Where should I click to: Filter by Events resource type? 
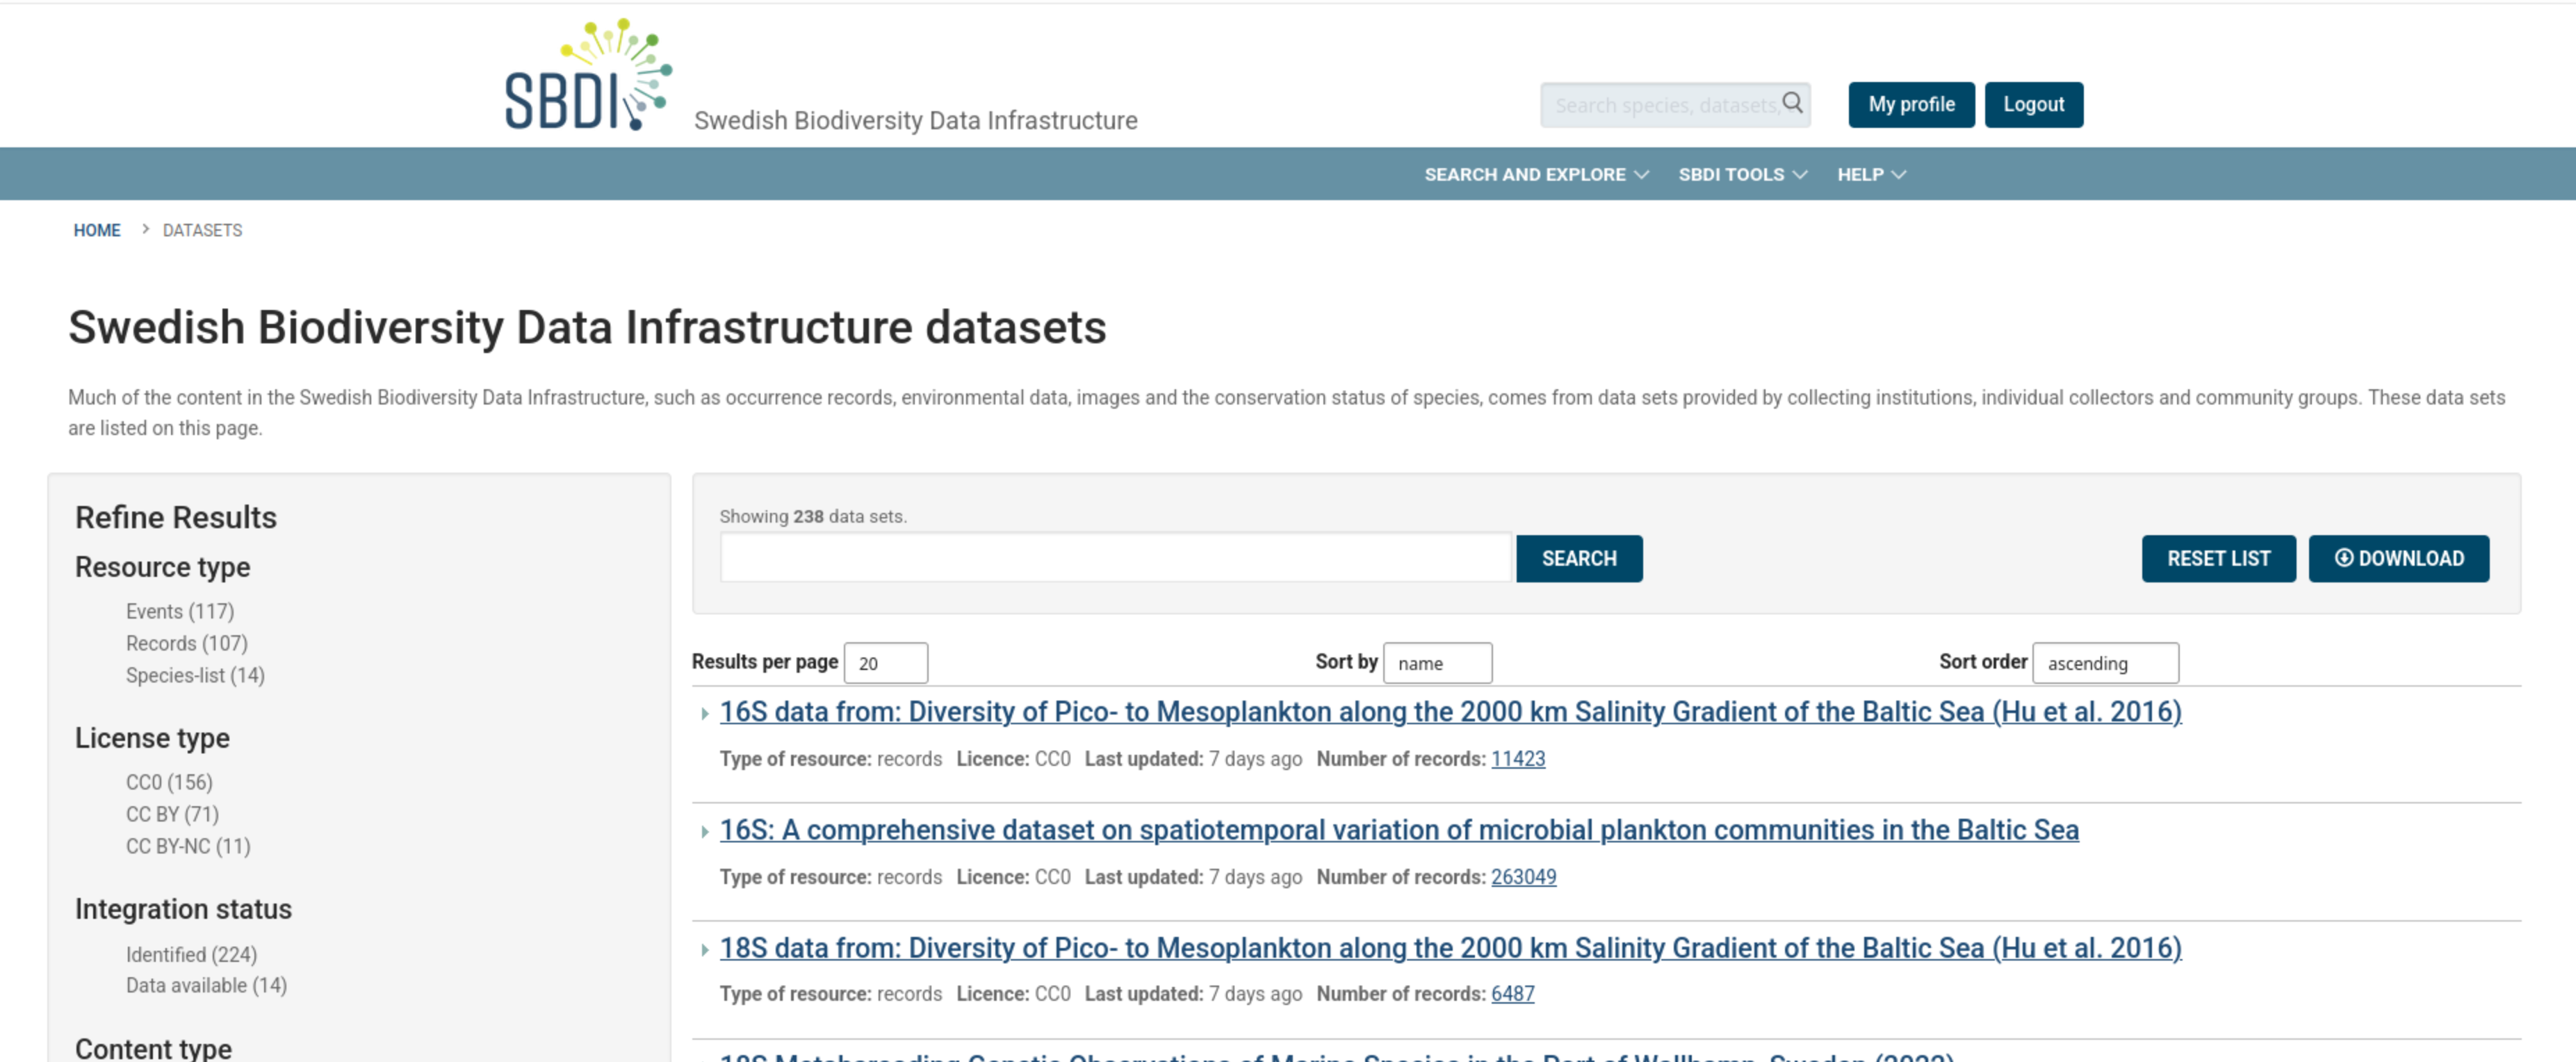click(180, 612)
